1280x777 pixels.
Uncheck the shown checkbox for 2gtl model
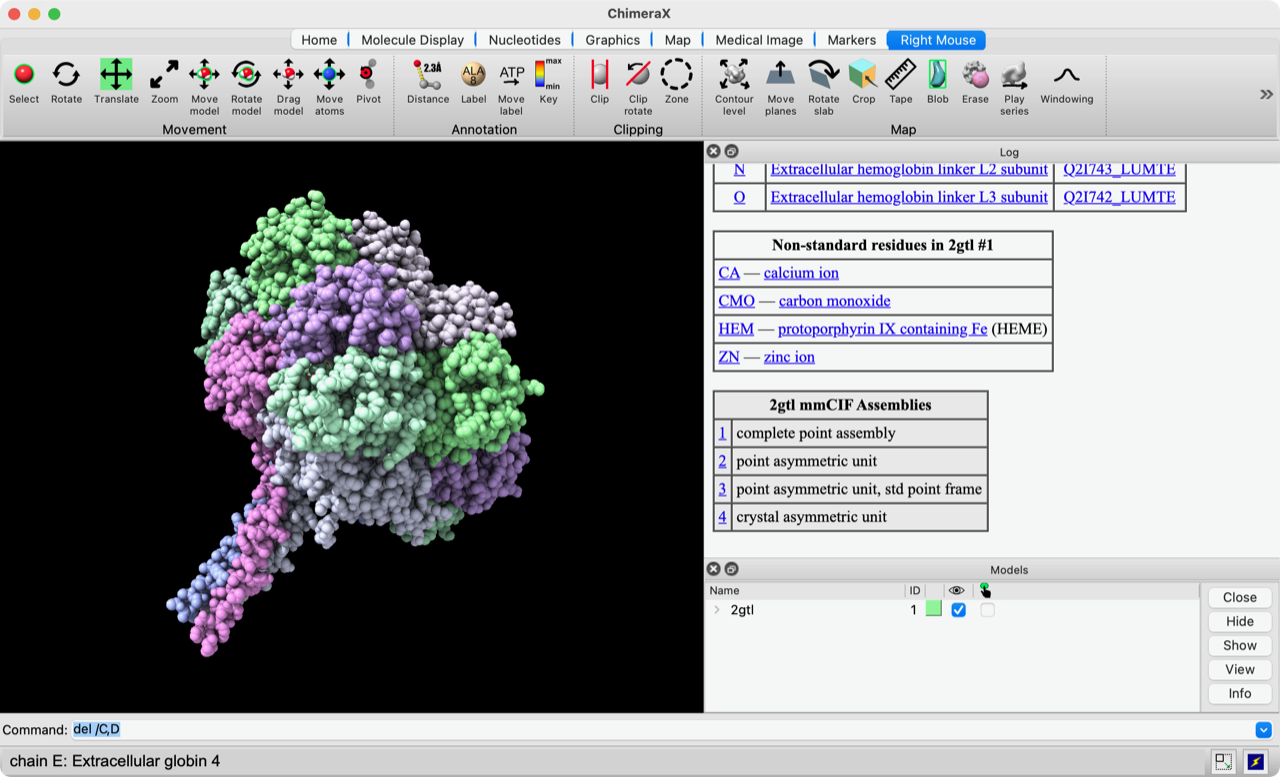pyautogui.click(x=959, y=610)
